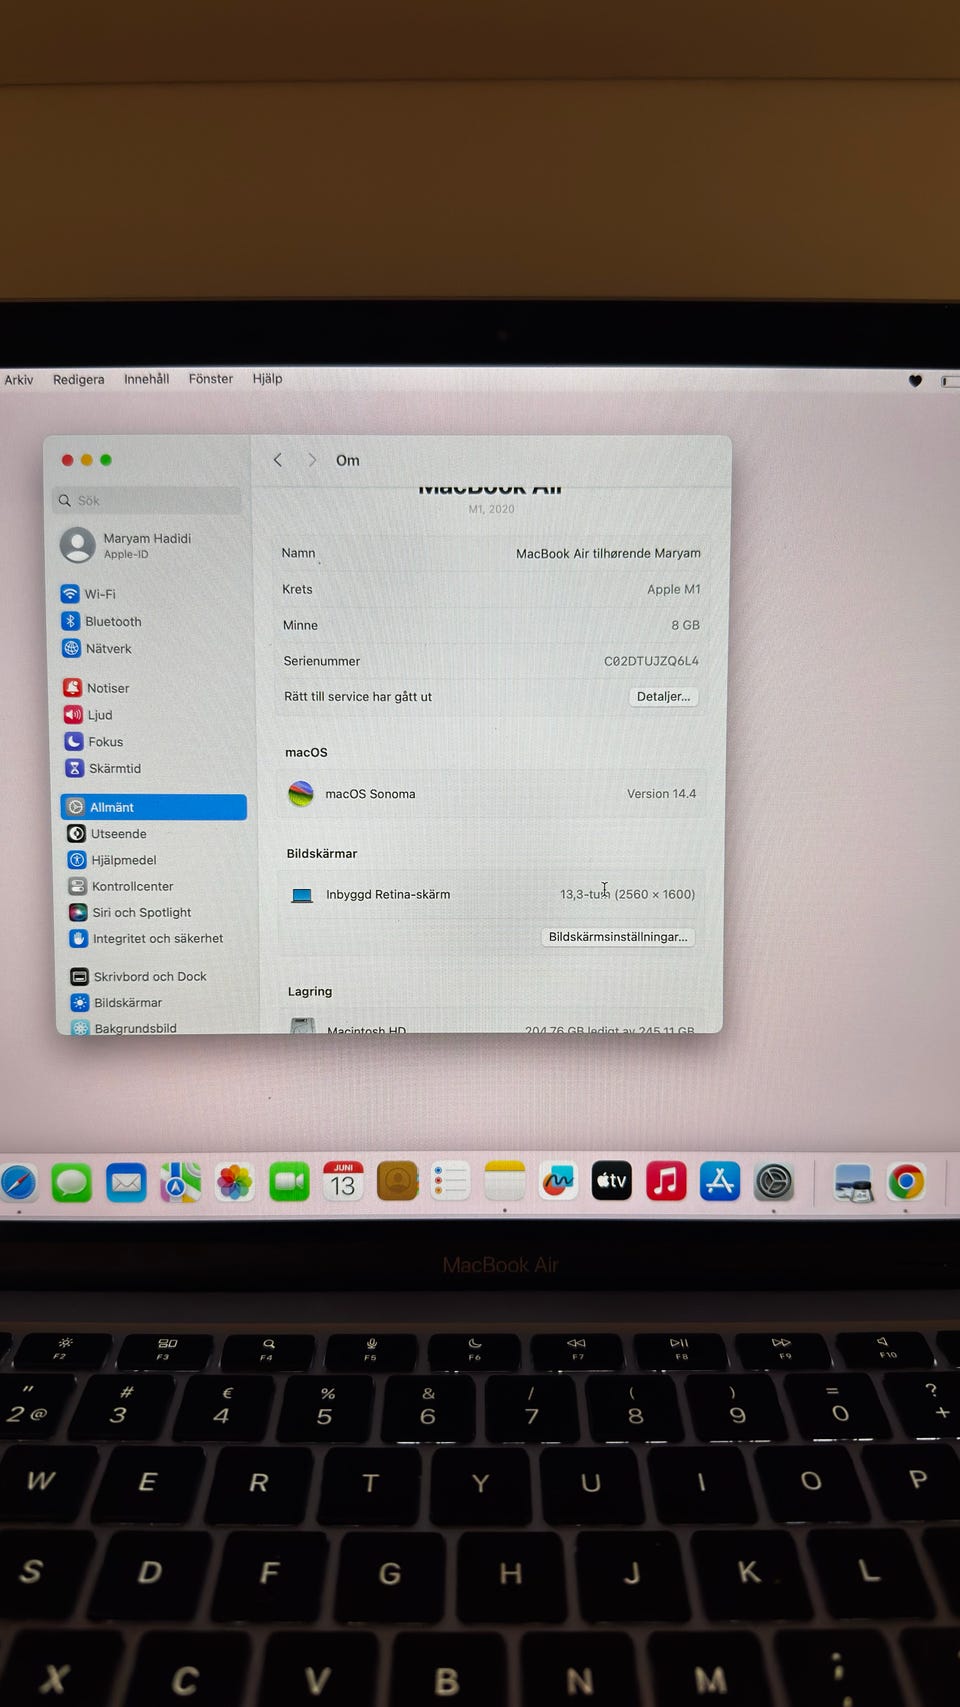Image resolution: width=960 pixels, height=1707 pixels.
Task: Open App Store from the Dock
Action: [720, 1181]
